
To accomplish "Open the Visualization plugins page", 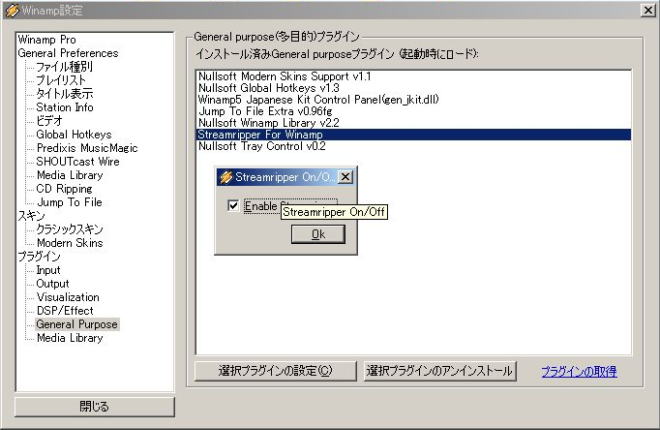I will (x=68, y=297).
